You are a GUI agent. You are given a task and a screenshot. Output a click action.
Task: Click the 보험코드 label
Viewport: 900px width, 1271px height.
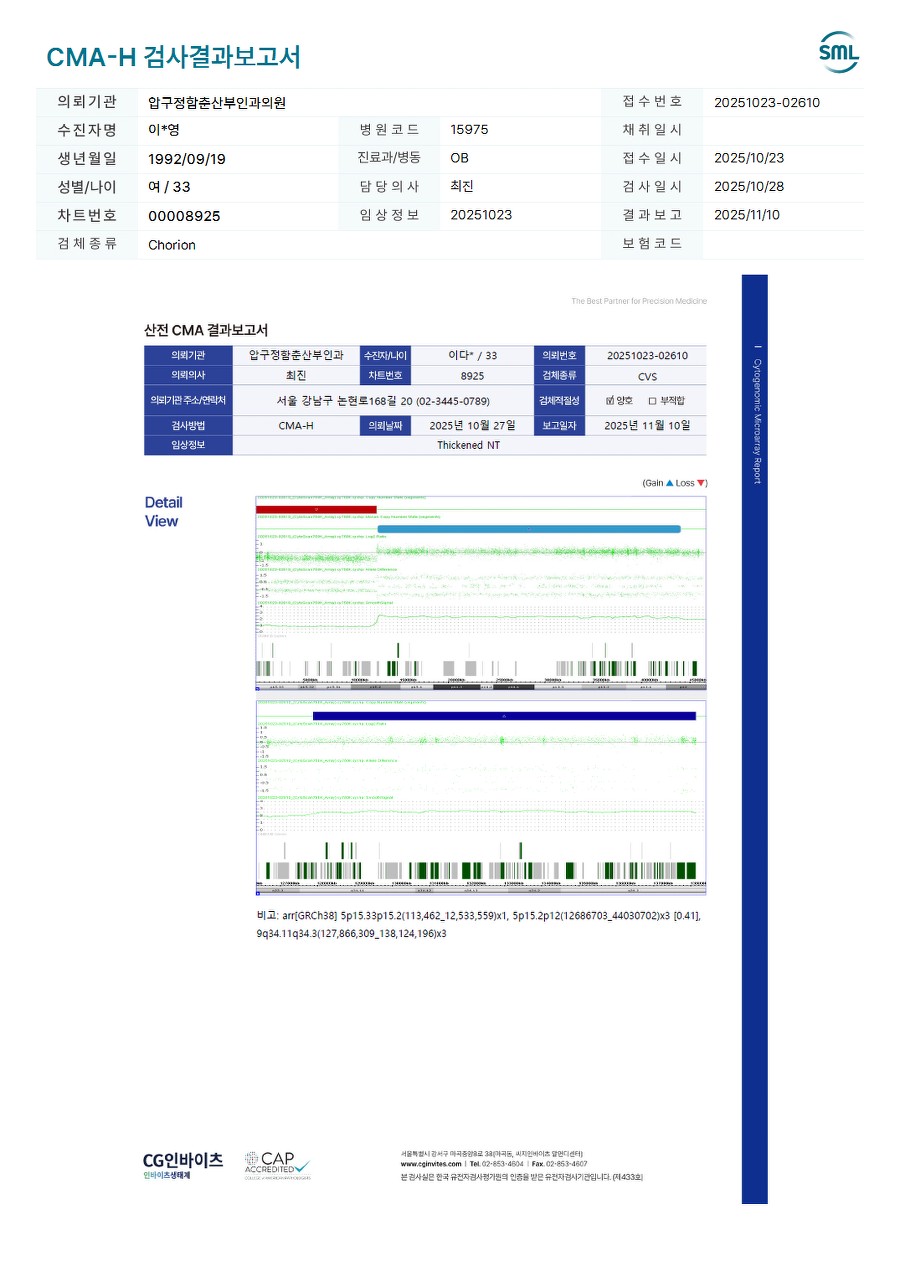652,244
